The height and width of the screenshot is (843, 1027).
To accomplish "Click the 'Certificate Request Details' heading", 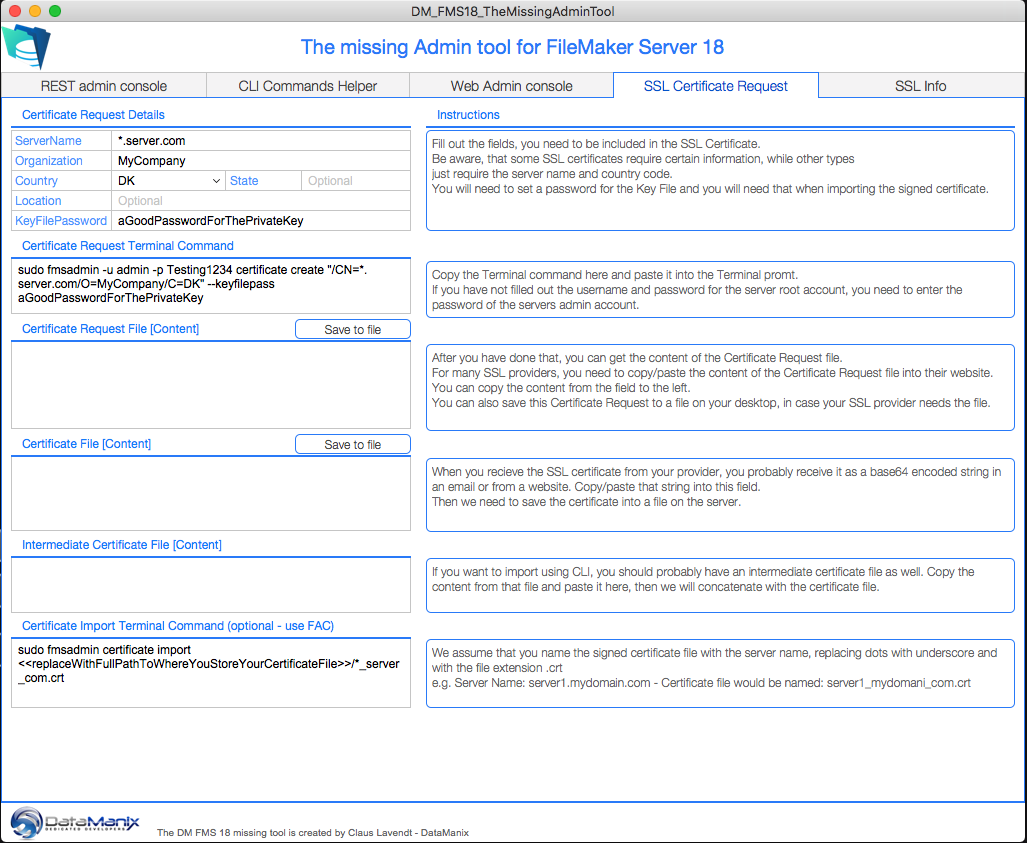I will pyautogui.click(x=93, y=115).
